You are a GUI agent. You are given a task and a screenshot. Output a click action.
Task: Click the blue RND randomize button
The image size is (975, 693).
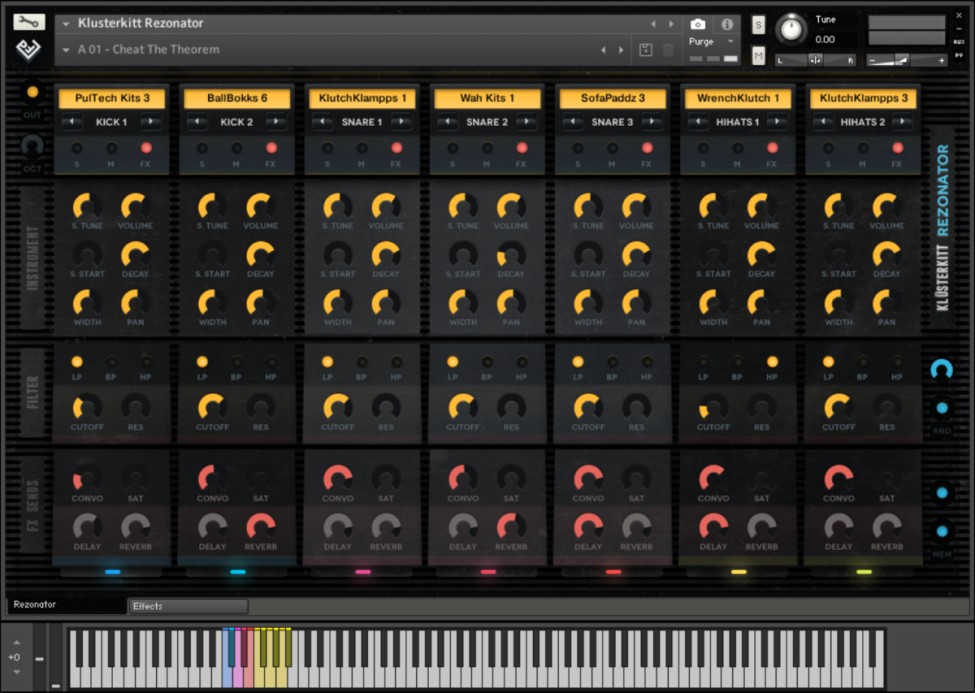coord(941,408)
